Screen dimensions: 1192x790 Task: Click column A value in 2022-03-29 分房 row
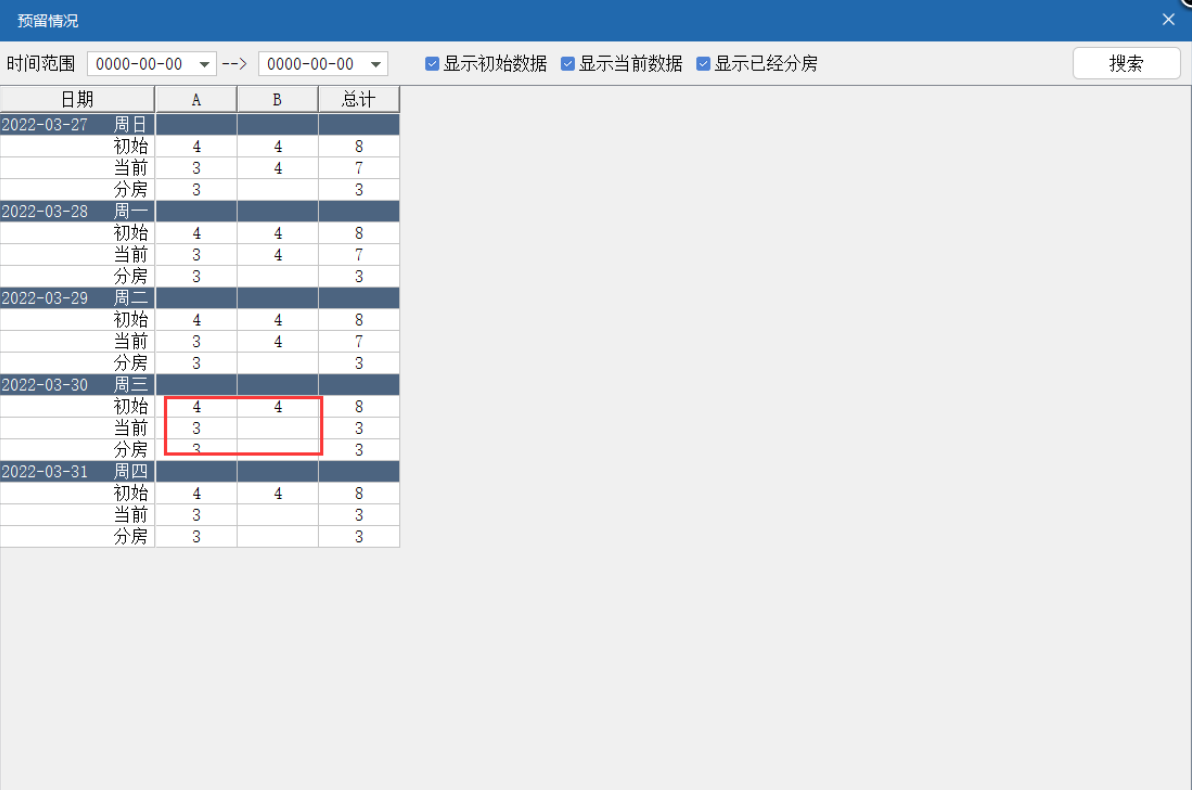pyautogui.click(x=196, y=363)
